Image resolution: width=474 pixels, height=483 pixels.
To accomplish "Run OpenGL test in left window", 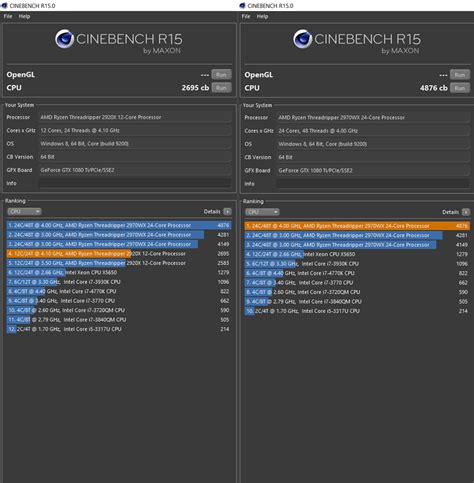I will click(x=221, y=74).
